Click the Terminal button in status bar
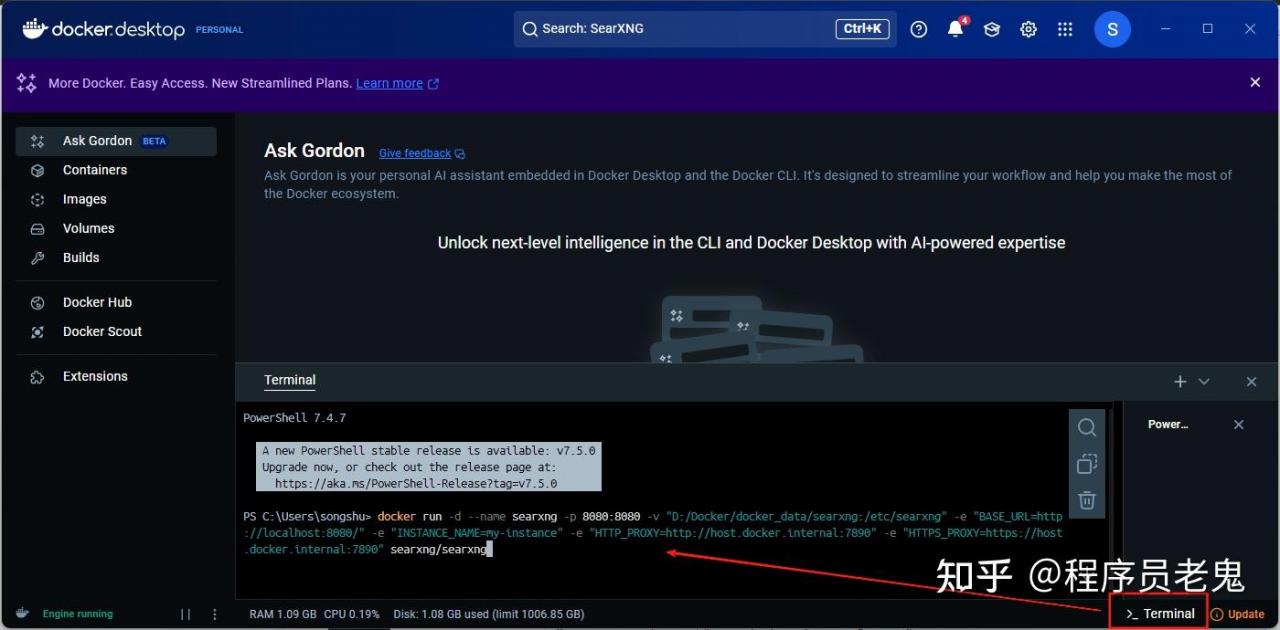1280x630 pixels. coord(1159,614)
